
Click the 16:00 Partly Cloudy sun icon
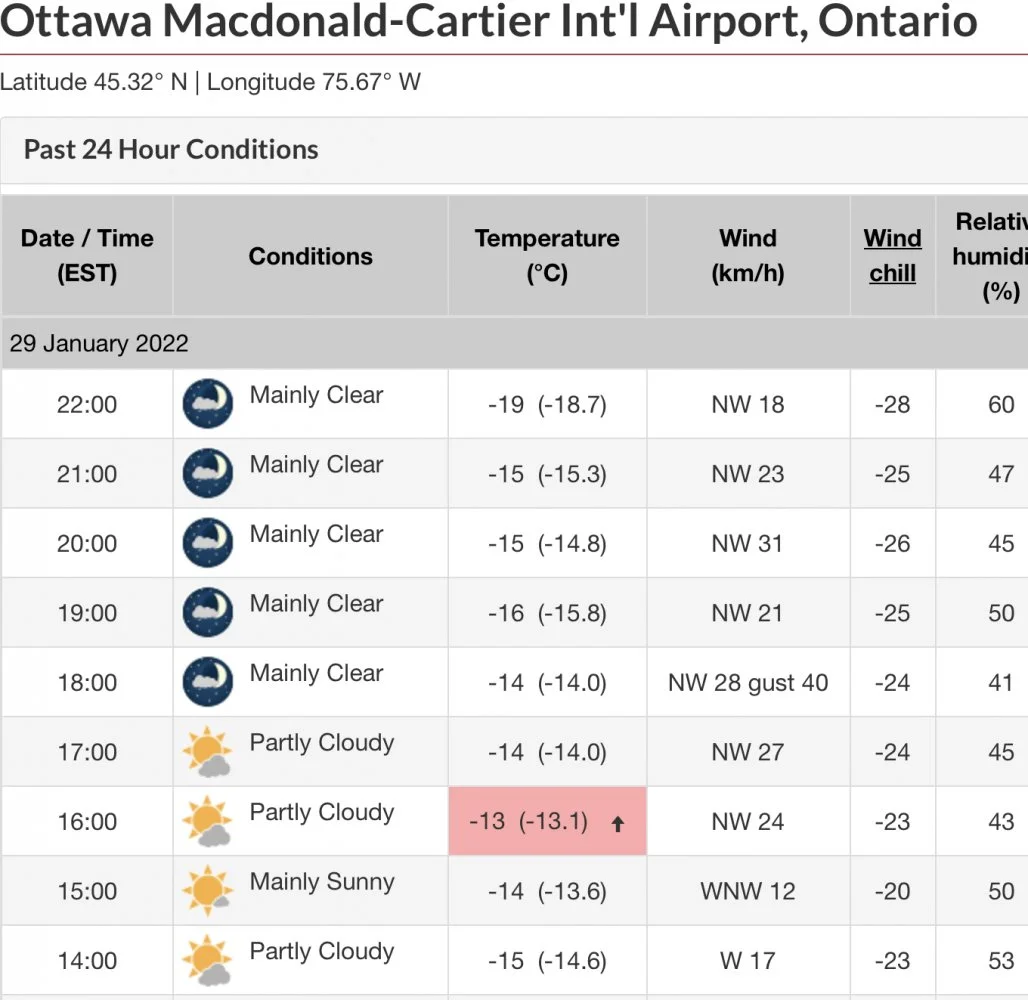(x=208, y=821)
